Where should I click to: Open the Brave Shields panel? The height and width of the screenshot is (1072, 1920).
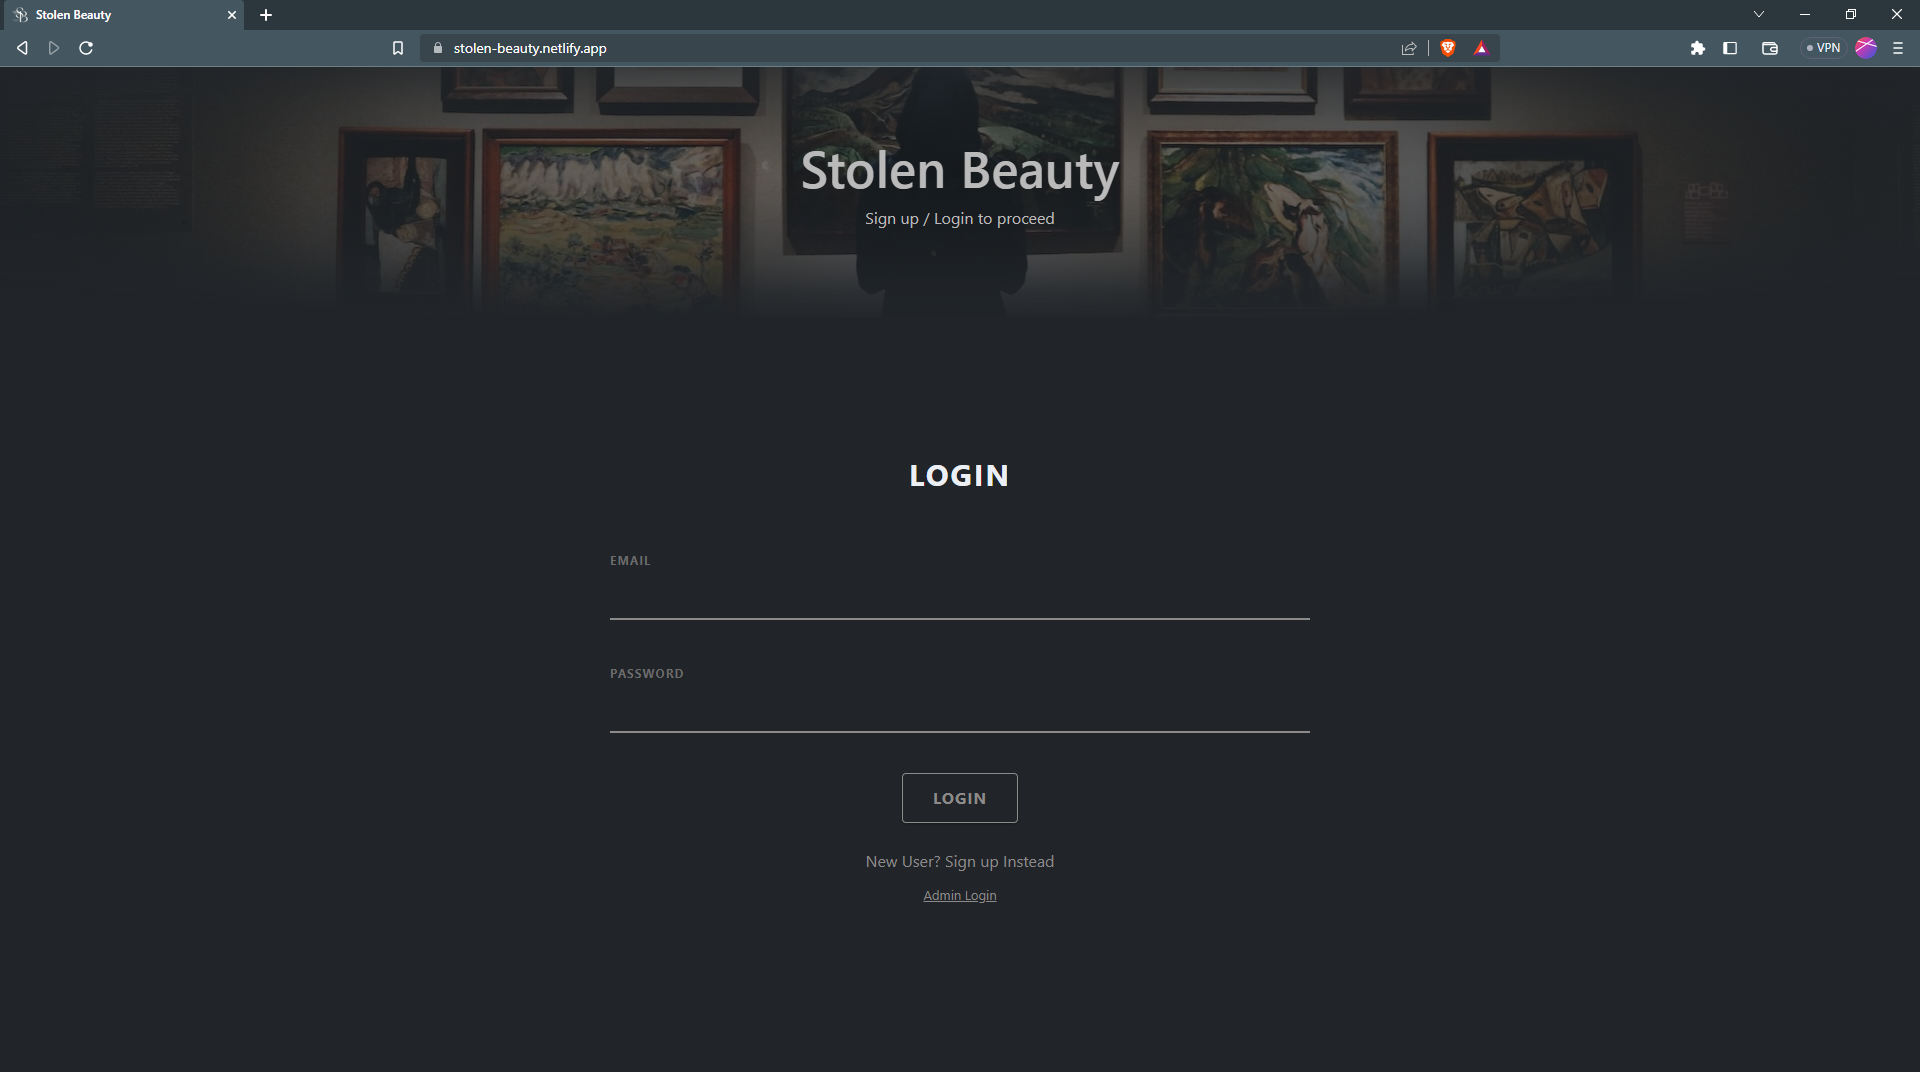click(x=1448, y=47)
